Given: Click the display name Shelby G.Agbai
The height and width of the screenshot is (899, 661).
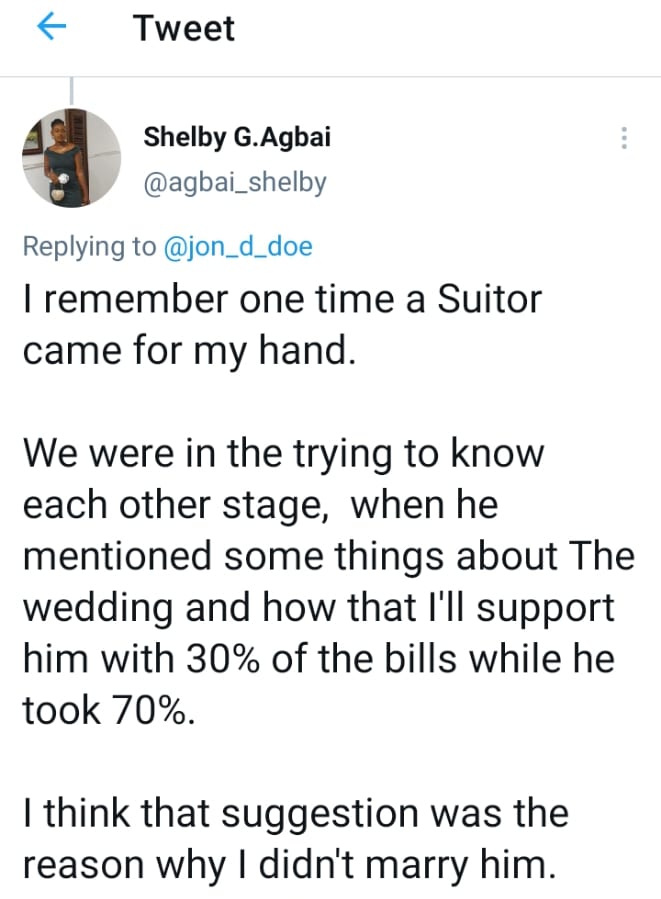Looking at the screenshot, I should [236, 137].
